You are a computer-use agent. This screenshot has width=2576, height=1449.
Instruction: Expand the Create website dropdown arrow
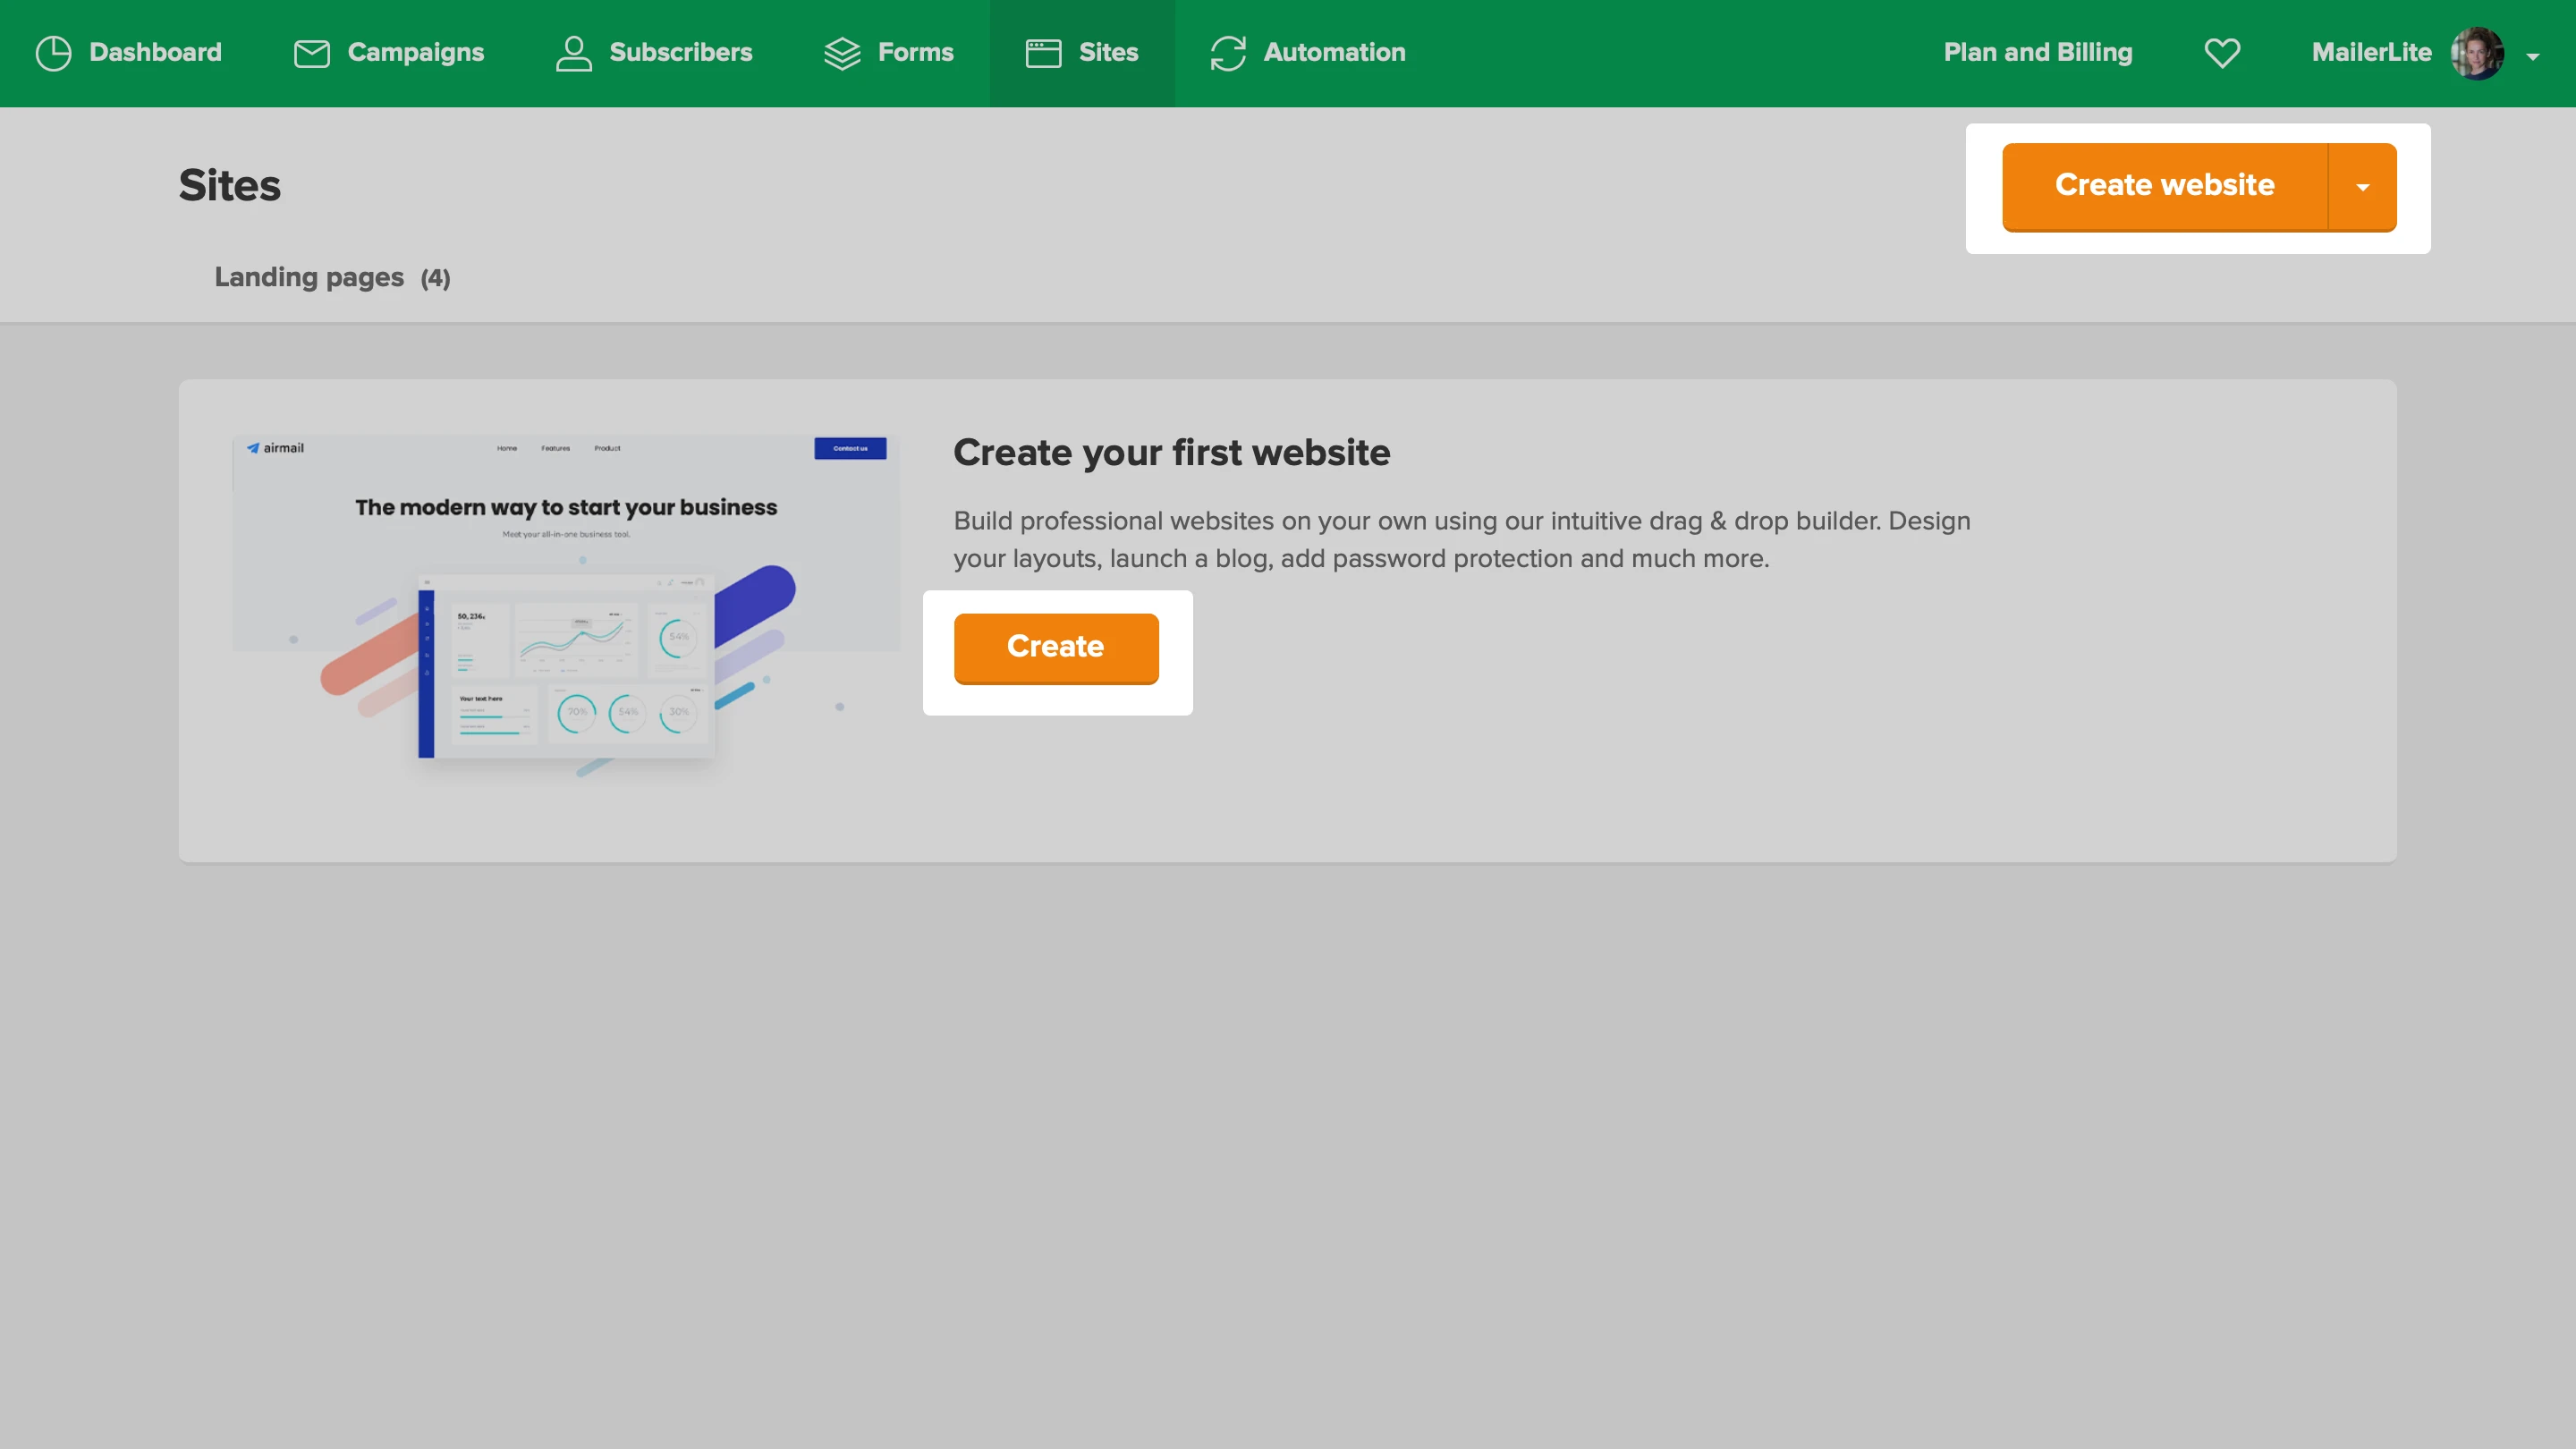(2362, 187)
